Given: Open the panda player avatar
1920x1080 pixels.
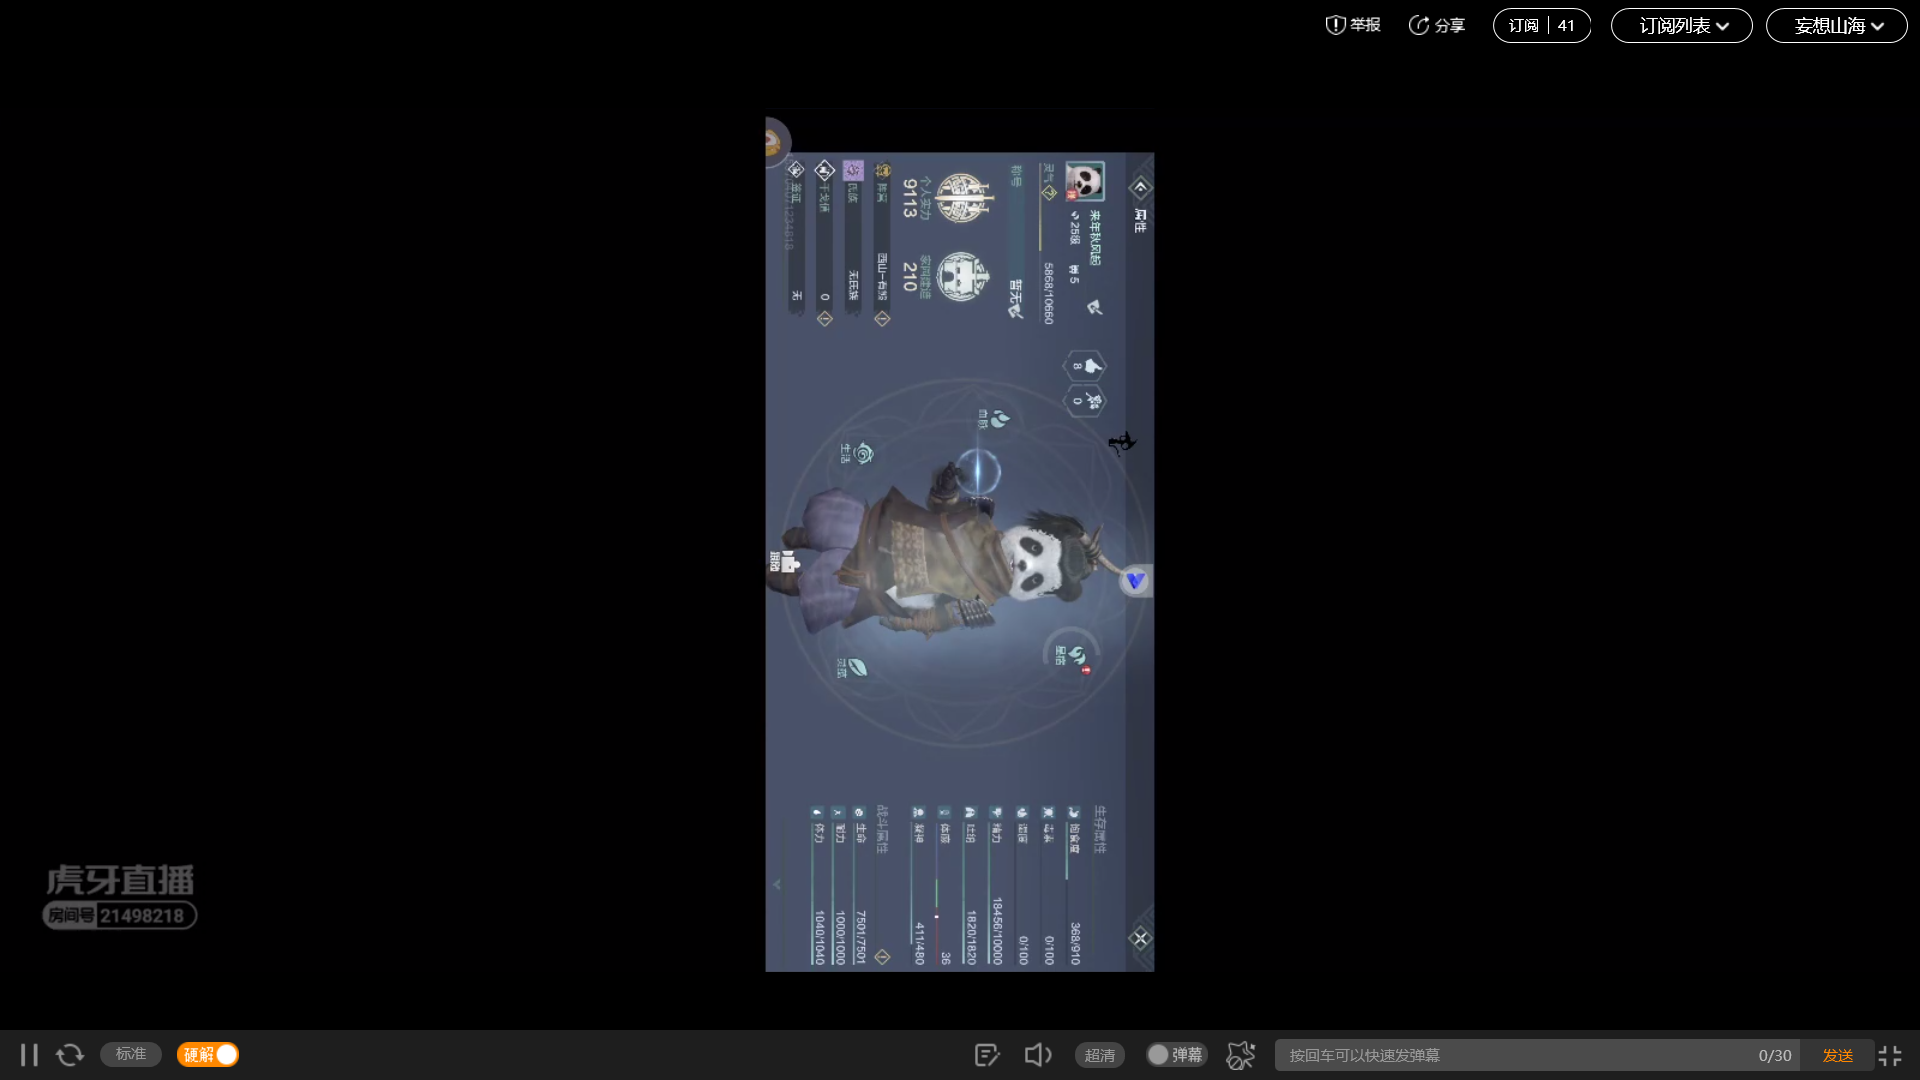Looking at the screenshot, I should (1084, 182).
